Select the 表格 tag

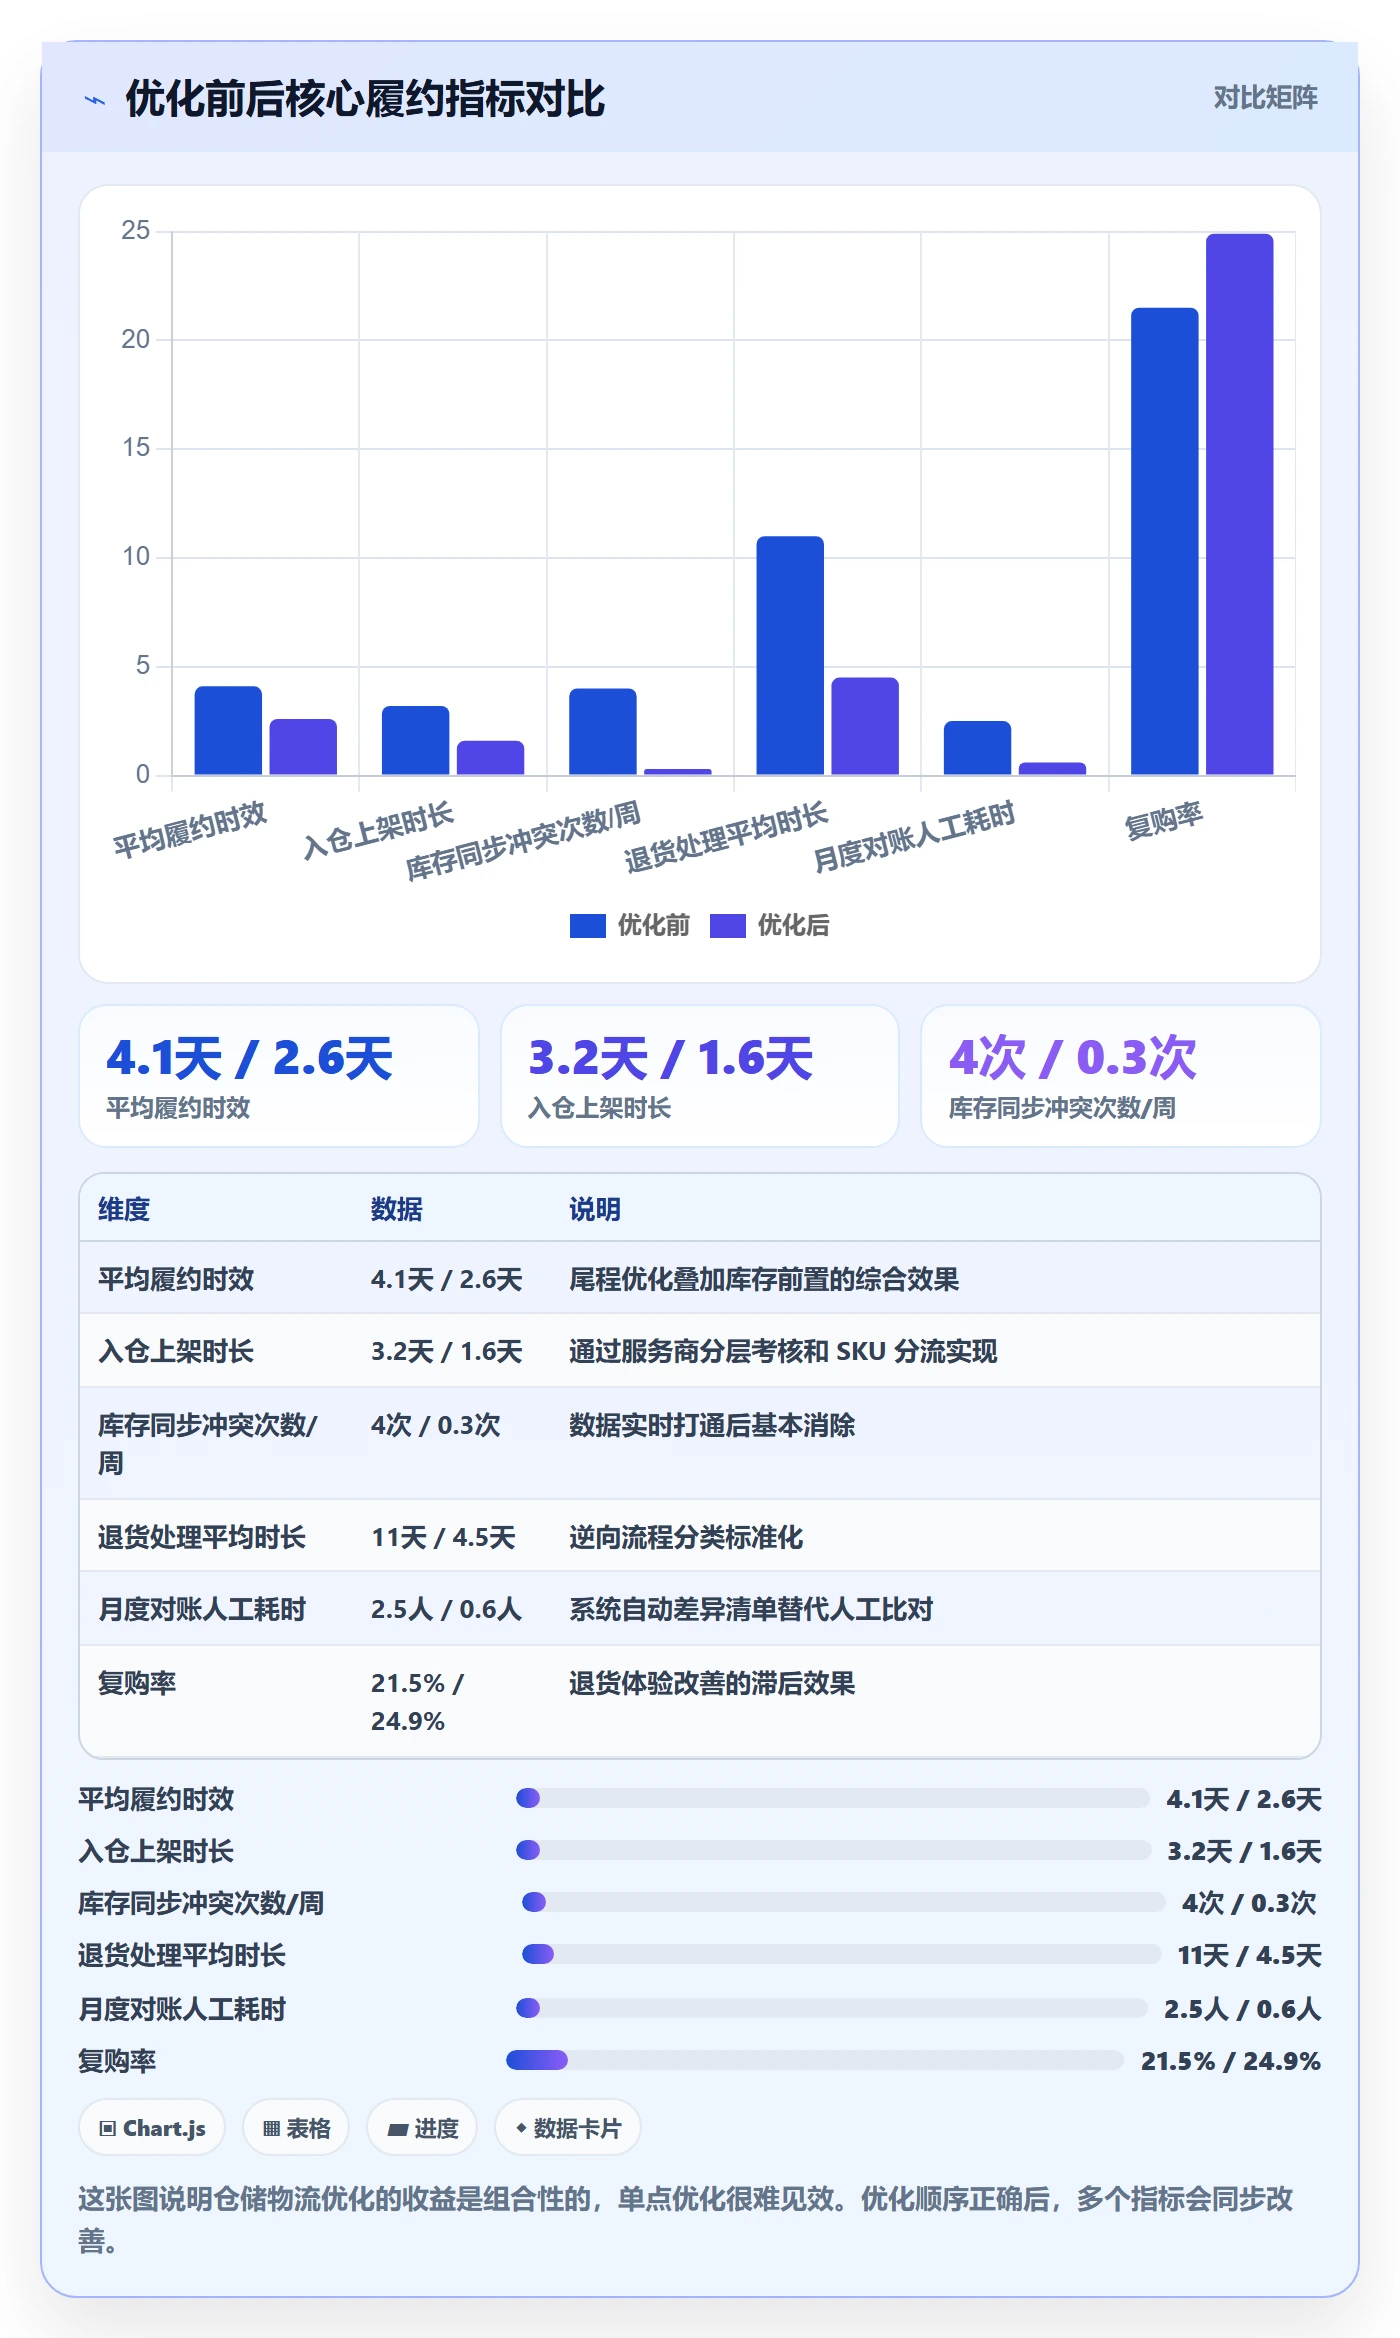pos(296,2128)
